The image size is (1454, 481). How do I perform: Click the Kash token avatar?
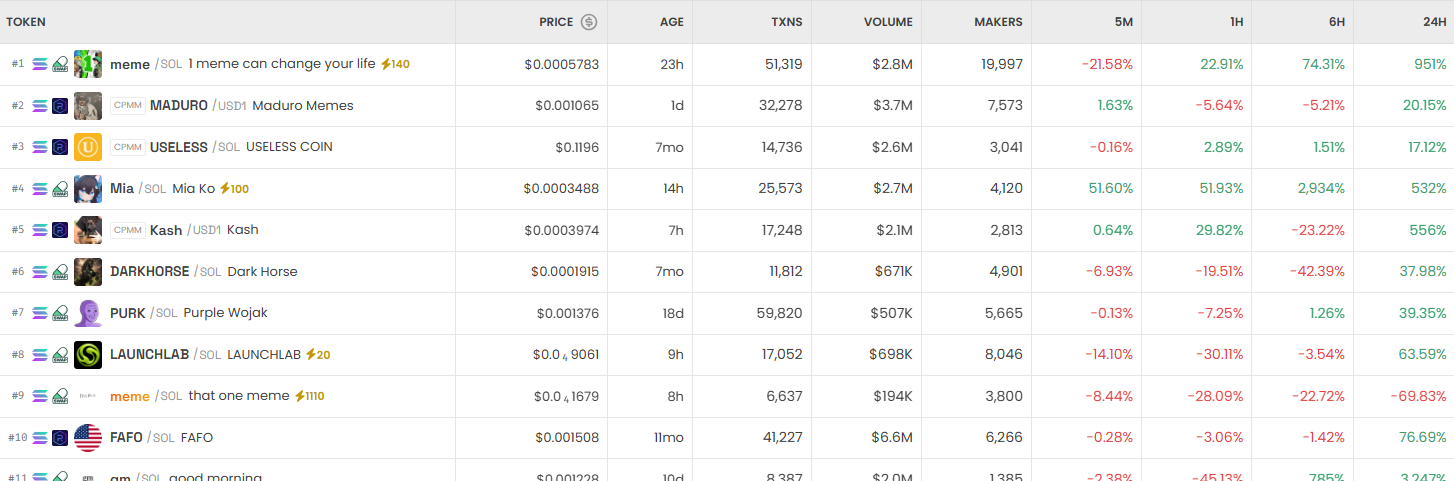point(88,230)
